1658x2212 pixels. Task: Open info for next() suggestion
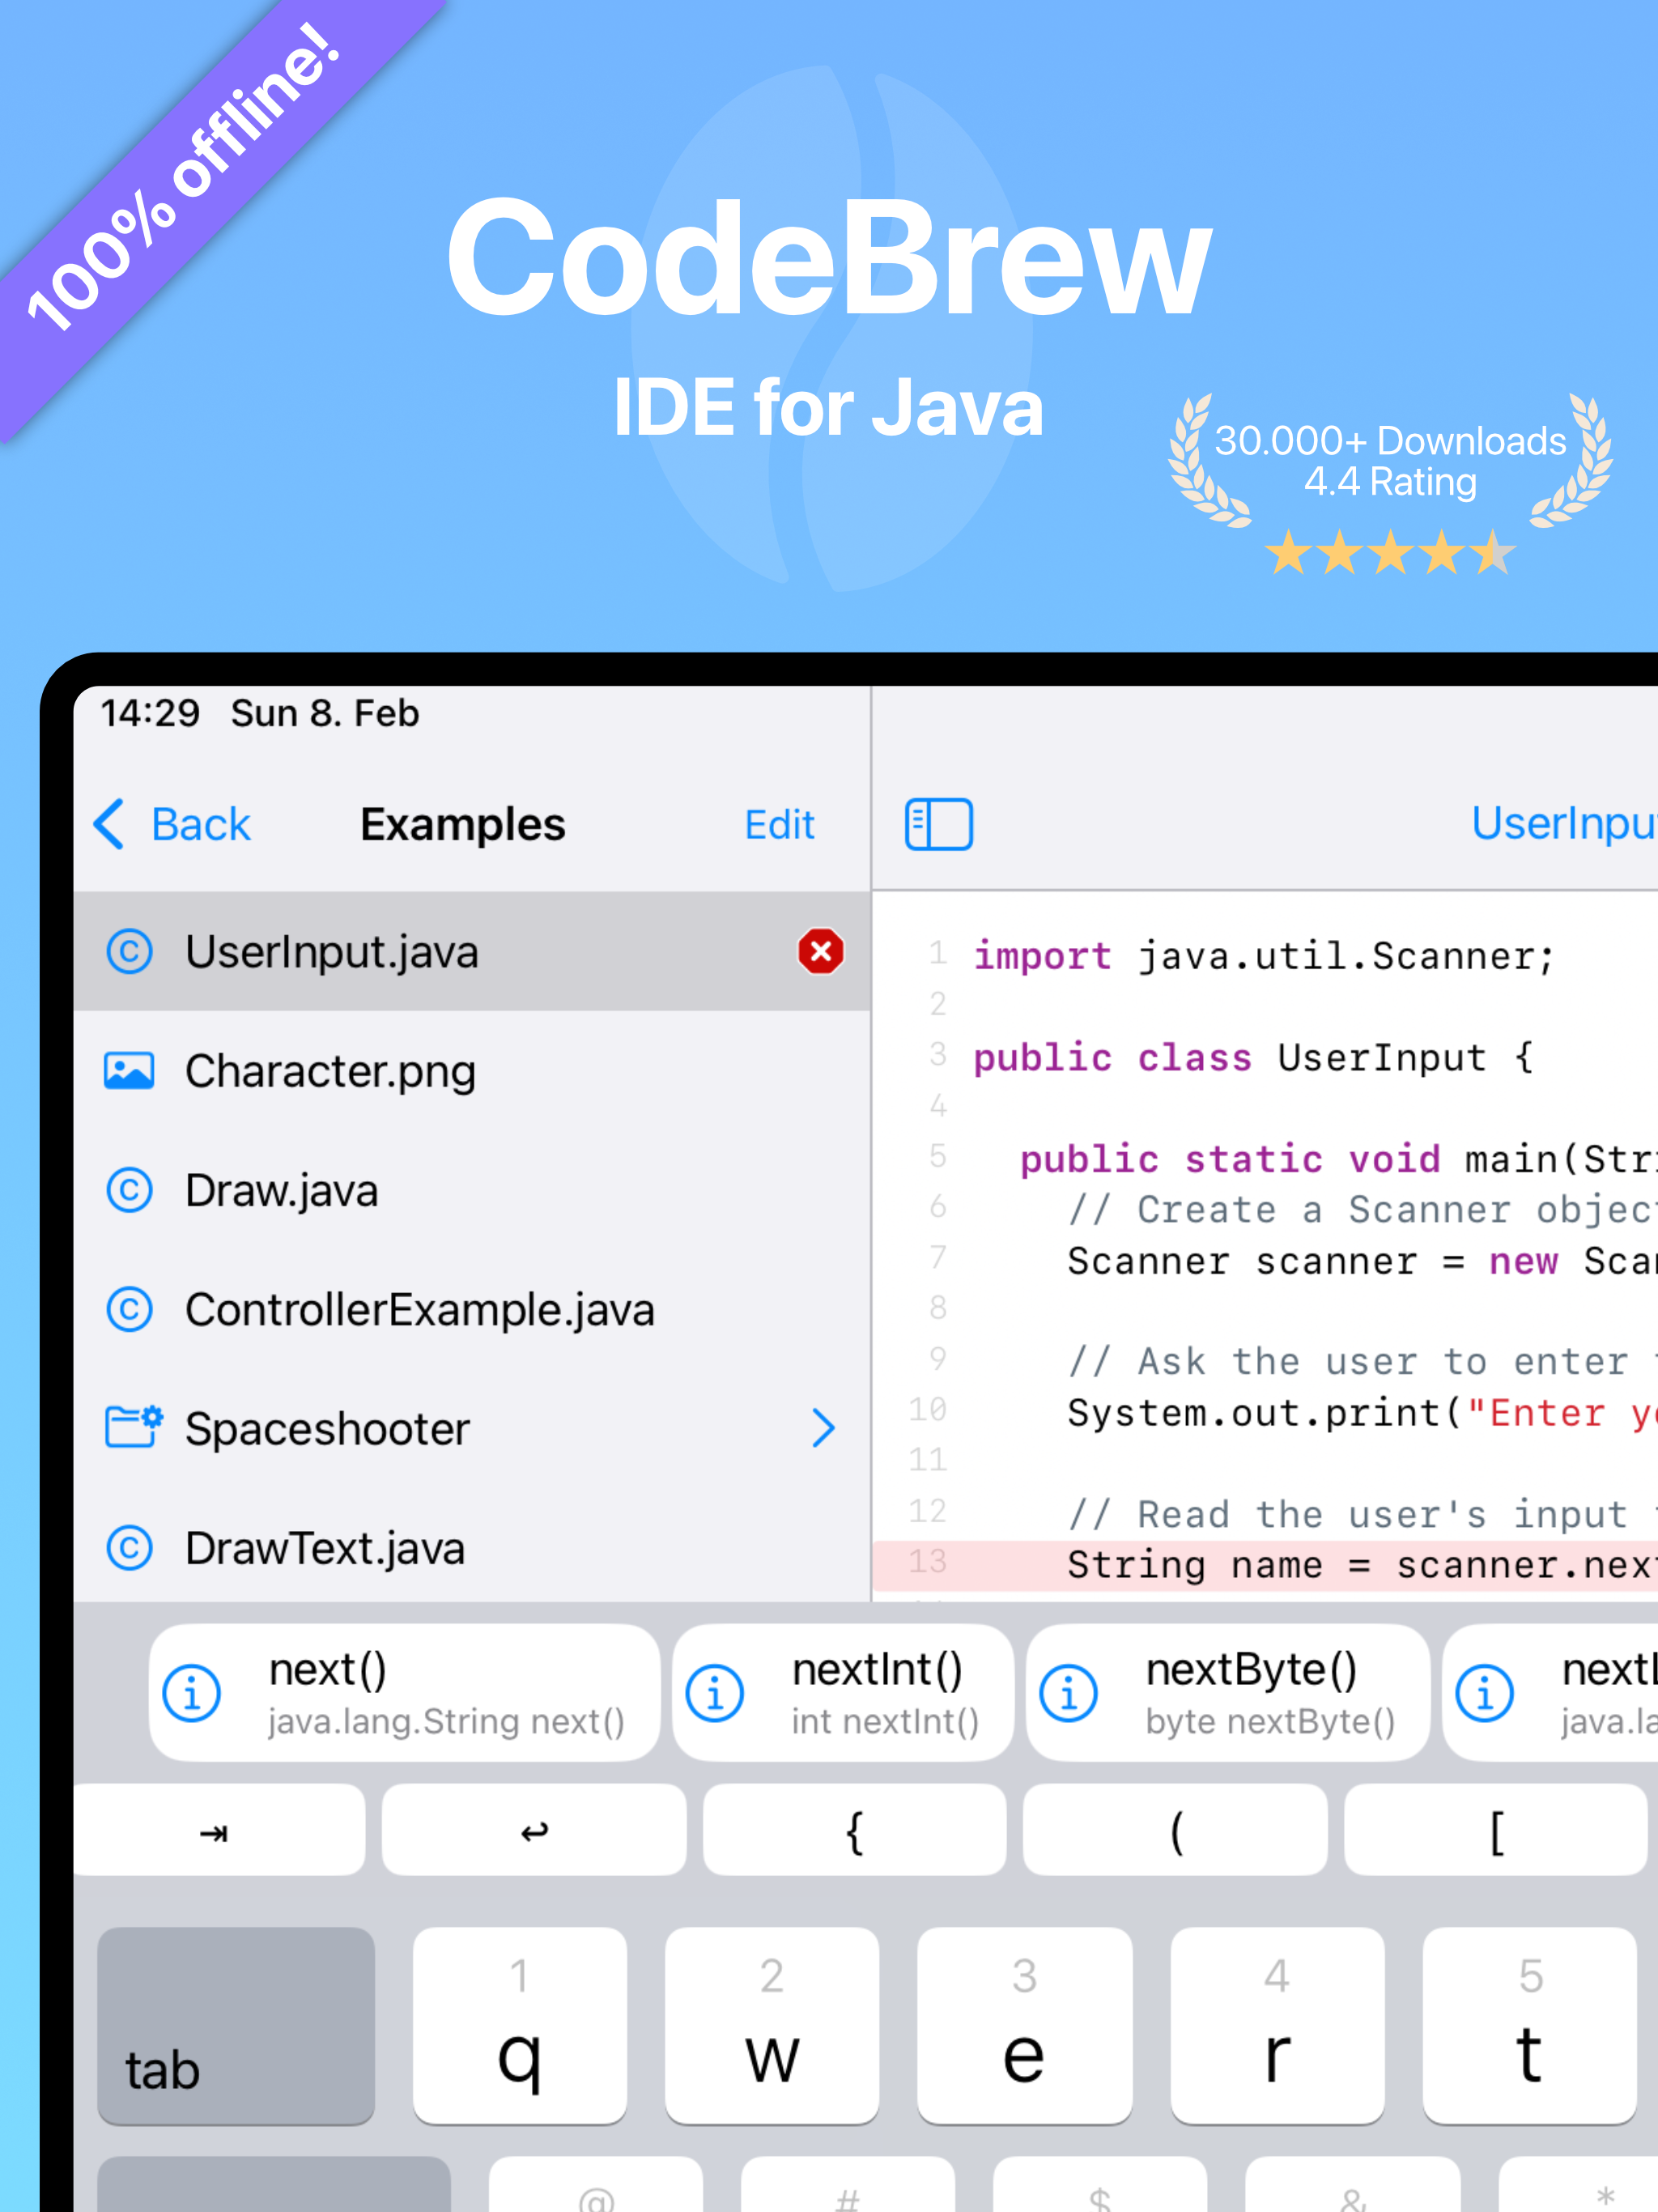tap(191, 1693)
